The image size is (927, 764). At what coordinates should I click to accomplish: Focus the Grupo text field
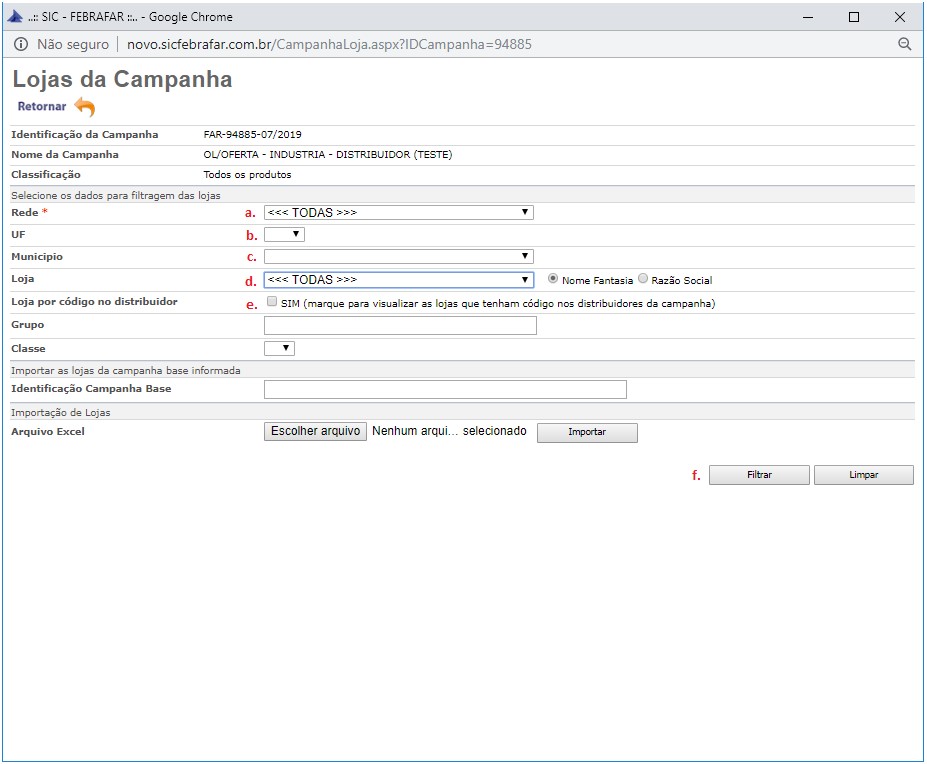(400, 325)
